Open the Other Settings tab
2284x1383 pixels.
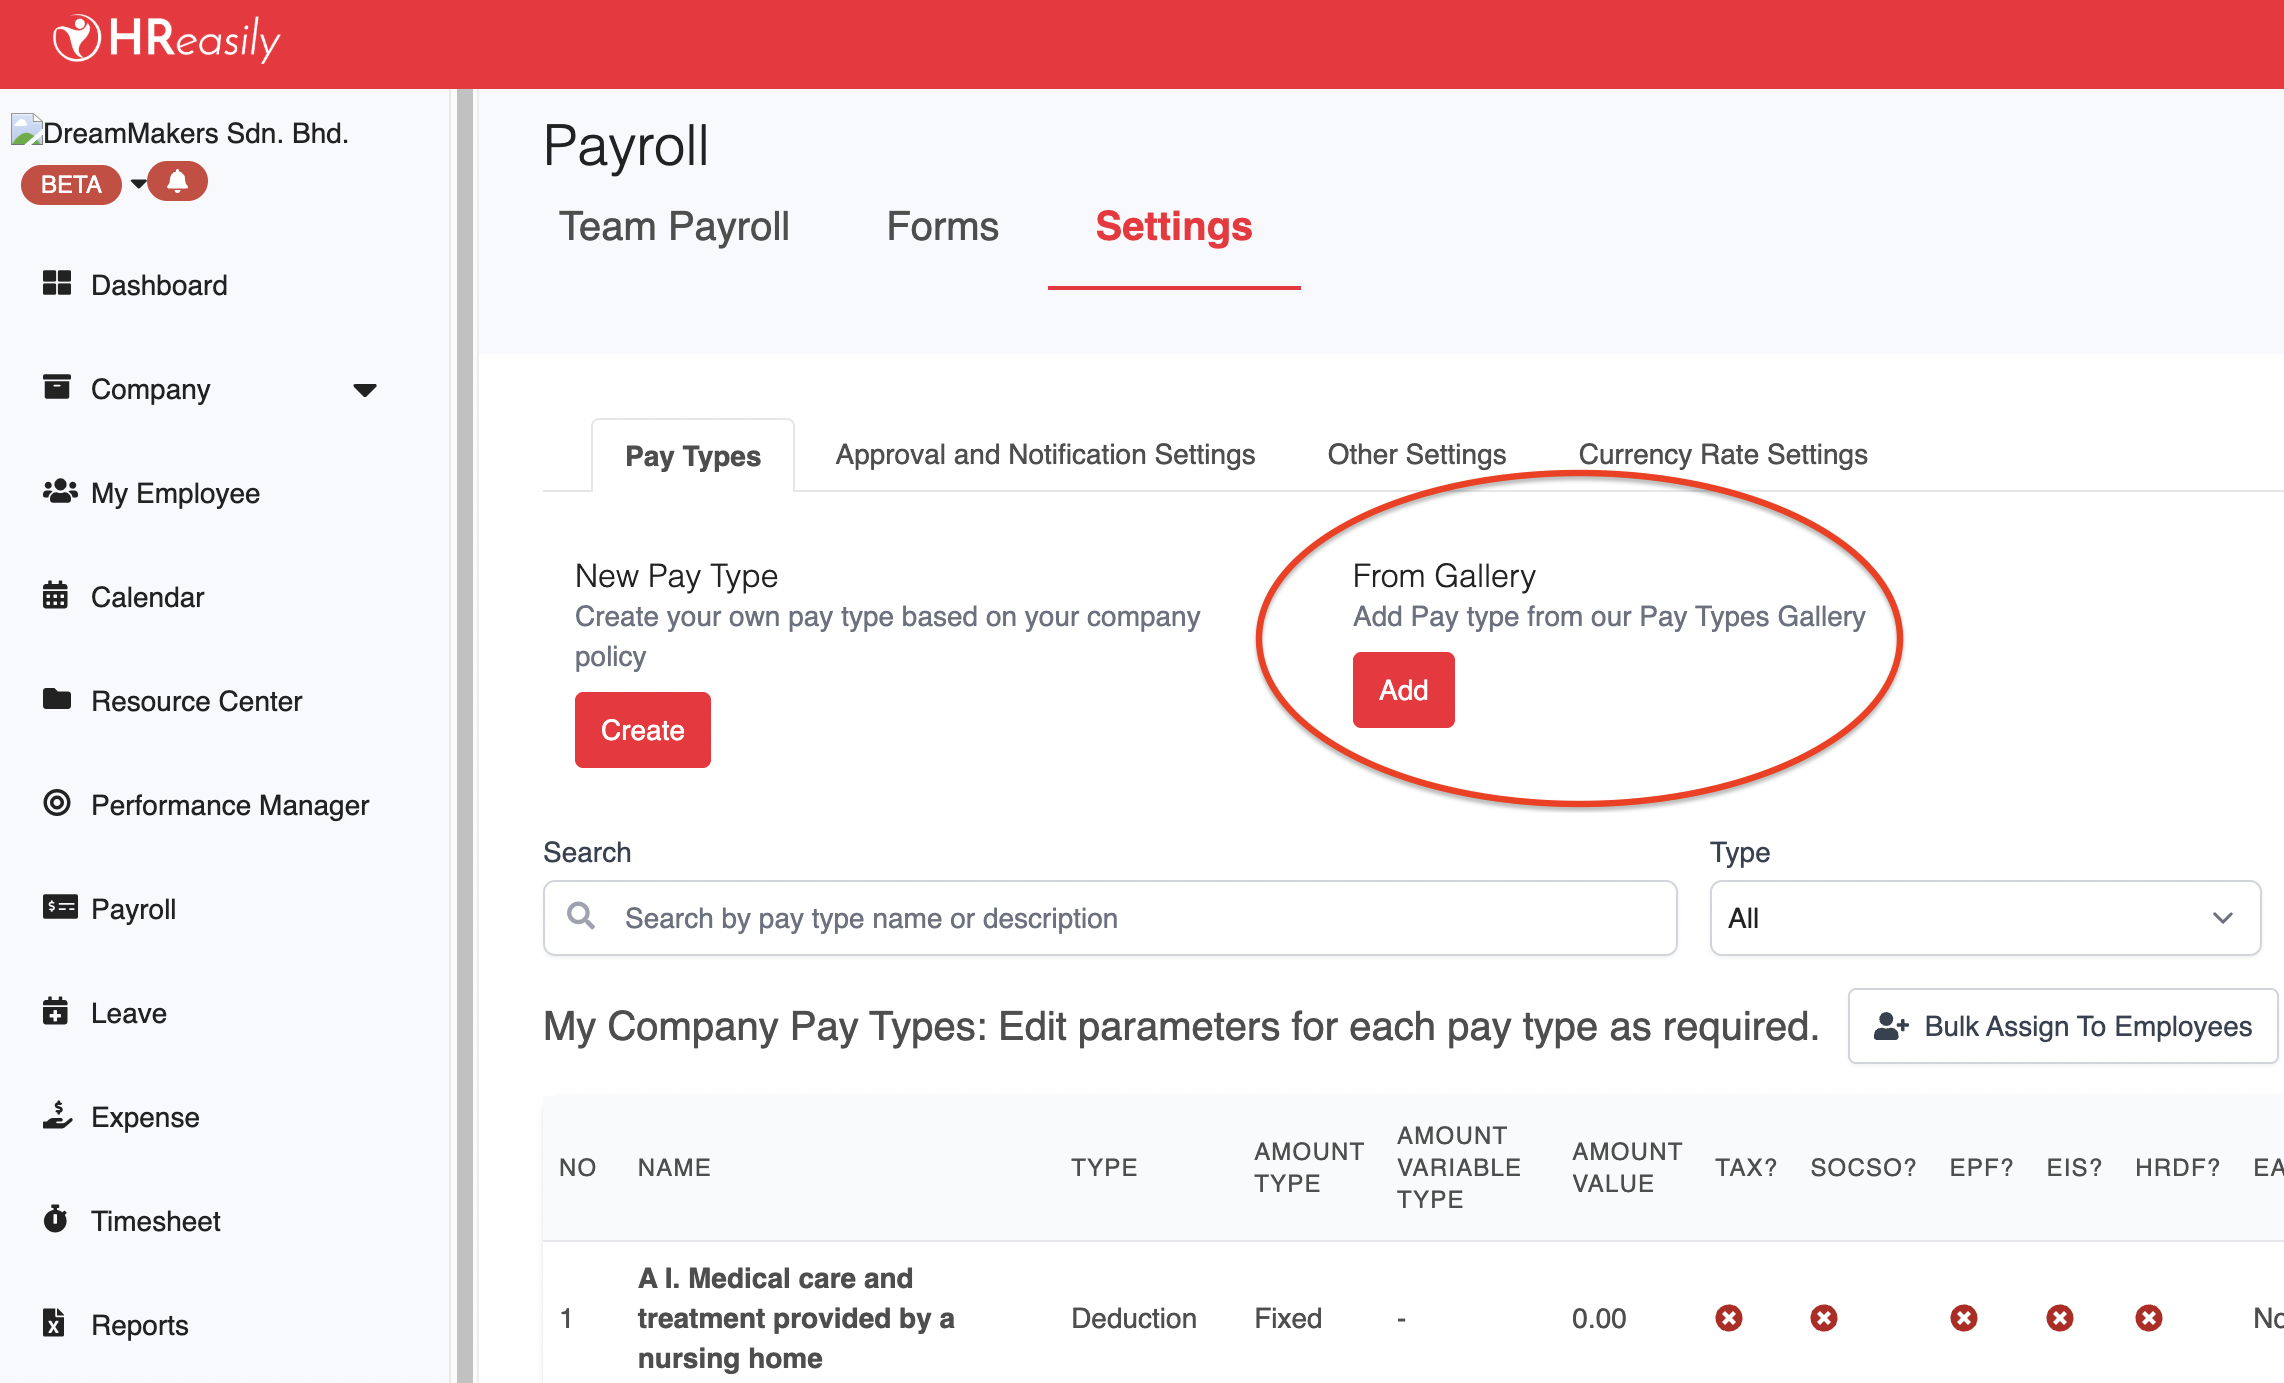[1416, 455]
